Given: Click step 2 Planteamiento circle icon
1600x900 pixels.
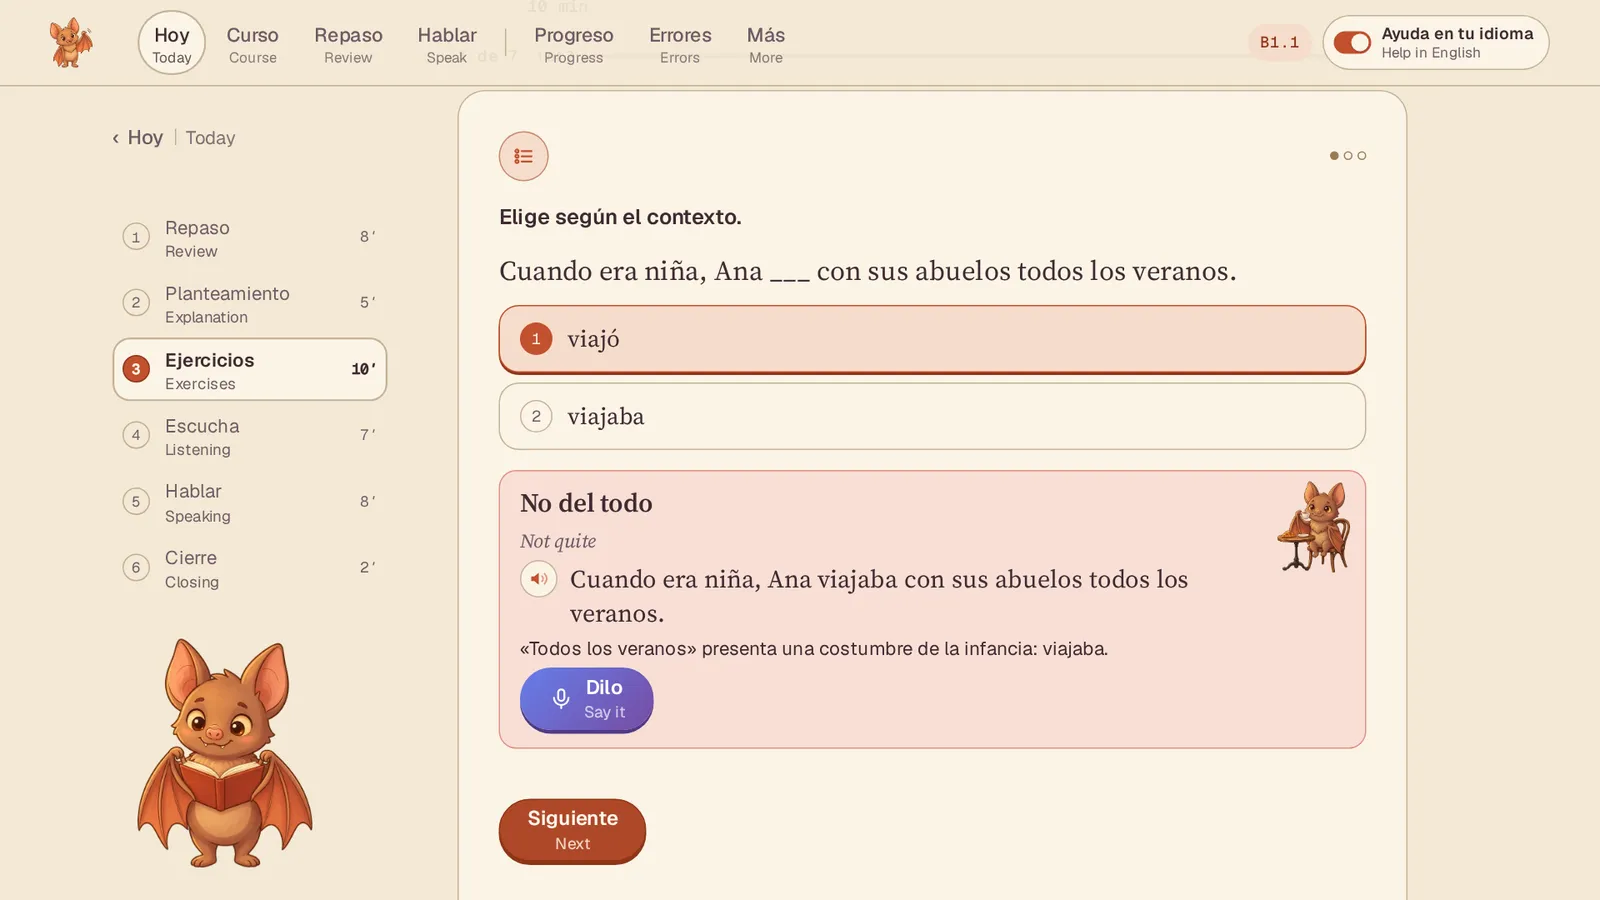Looking at the screenshot, I should coord(136,303).
